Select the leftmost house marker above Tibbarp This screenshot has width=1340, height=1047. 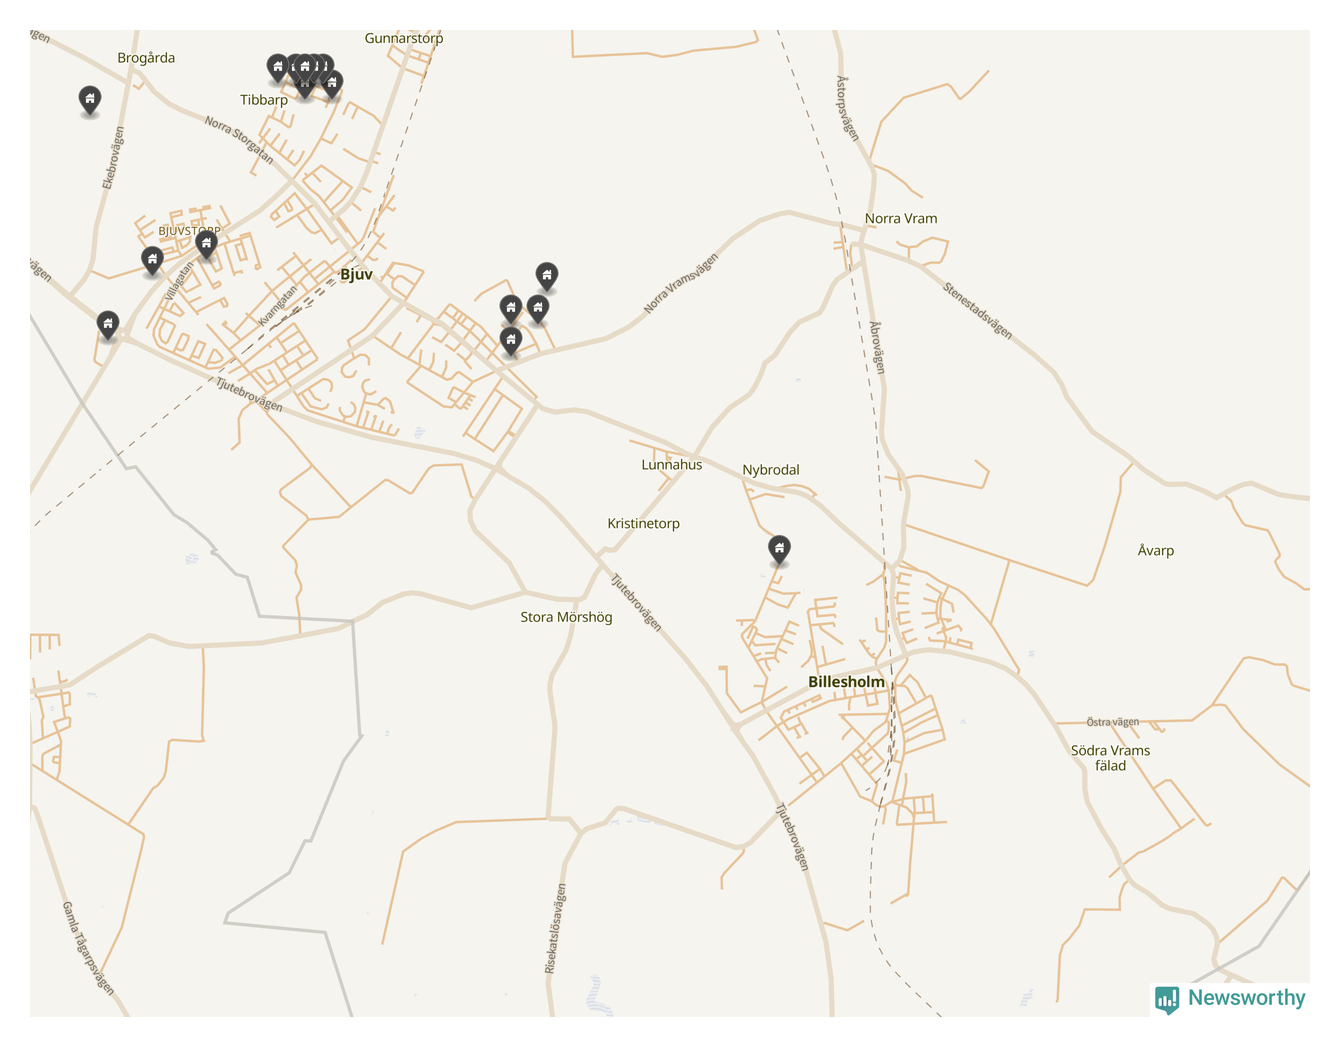(278, 68)
